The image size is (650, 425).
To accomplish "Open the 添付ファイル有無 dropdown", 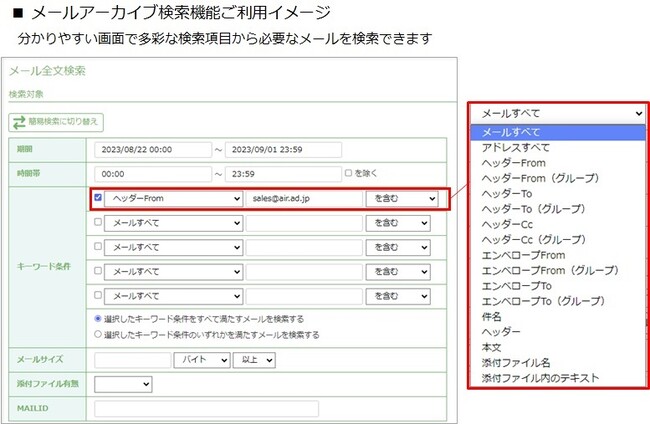I will [123, 383].
